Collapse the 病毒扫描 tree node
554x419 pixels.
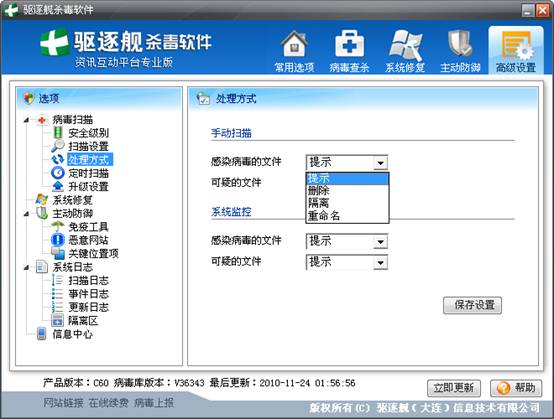[26, 120]
